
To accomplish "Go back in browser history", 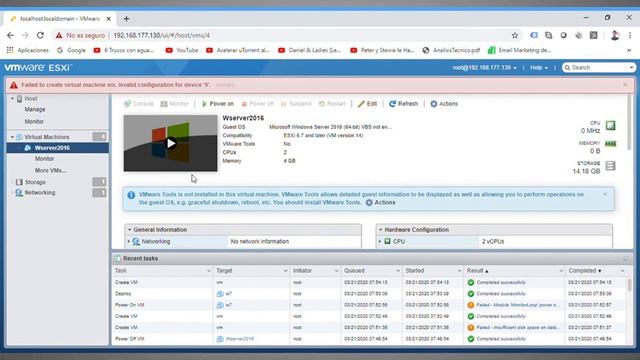I will pyautogui.click(x=10, y=36).
